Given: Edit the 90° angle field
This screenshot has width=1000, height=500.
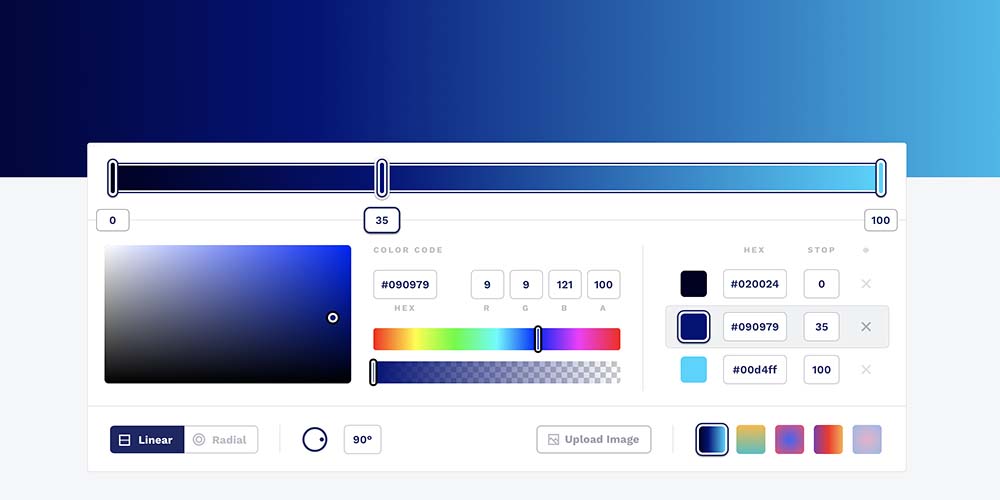Looking at the screenshot, I should (x=362, y=439).
